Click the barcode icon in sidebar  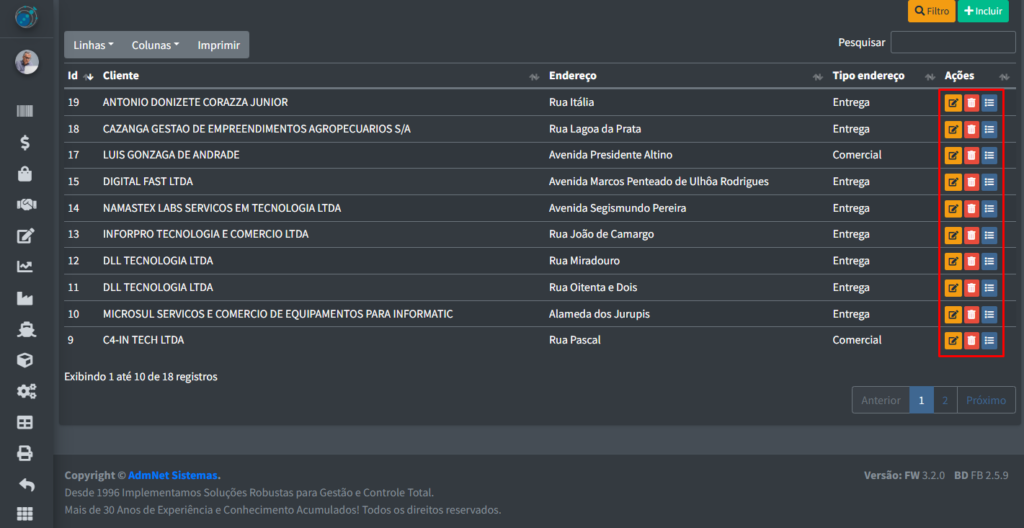point(26,112)
